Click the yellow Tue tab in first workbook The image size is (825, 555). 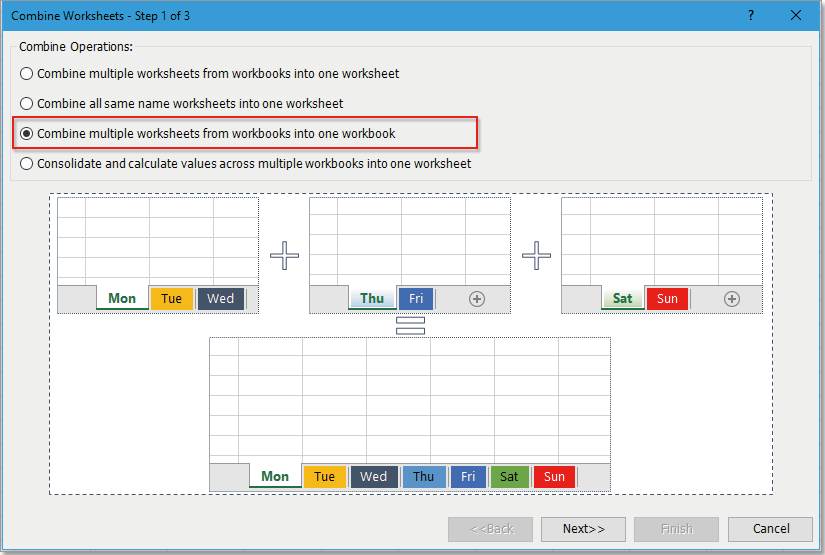pos(172,299)
